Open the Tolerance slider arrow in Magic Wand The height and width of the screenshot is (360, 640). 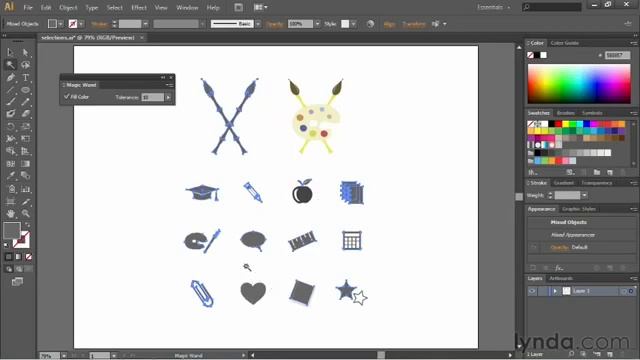coord(168,97)
